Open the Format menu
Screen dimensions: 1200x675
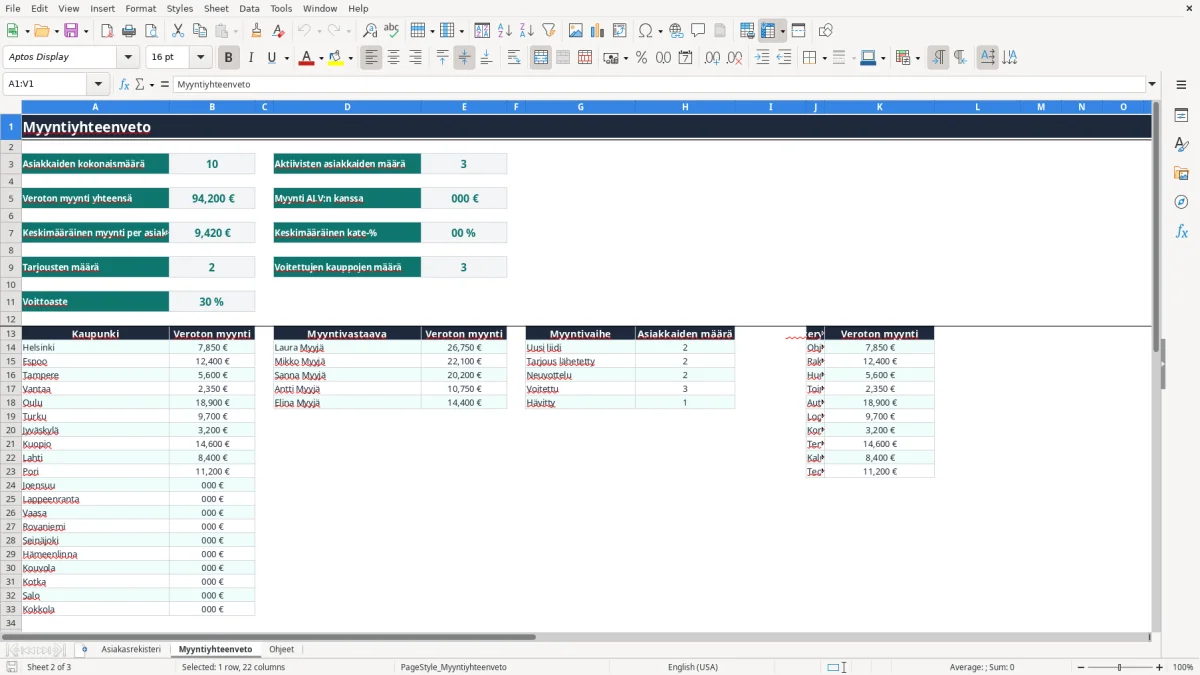pos(140,8)
